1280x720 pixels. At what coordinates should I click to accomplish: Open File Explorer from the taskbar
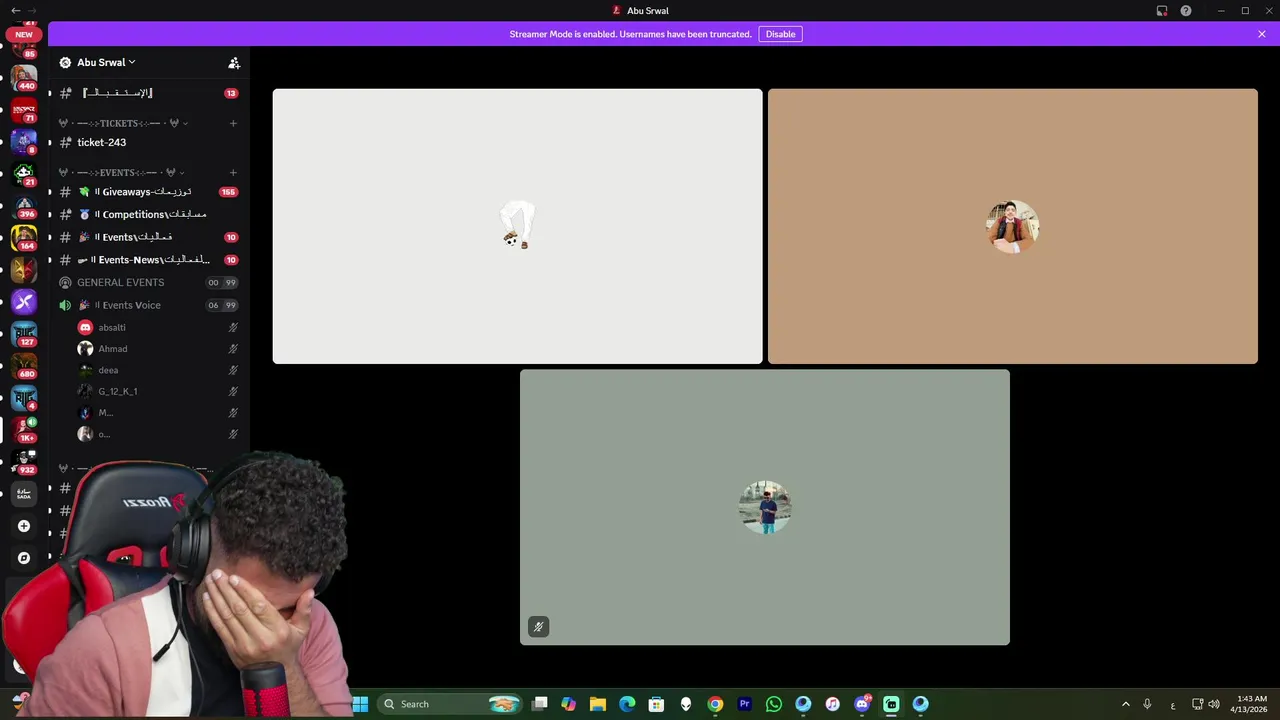[x=598, y=704]
